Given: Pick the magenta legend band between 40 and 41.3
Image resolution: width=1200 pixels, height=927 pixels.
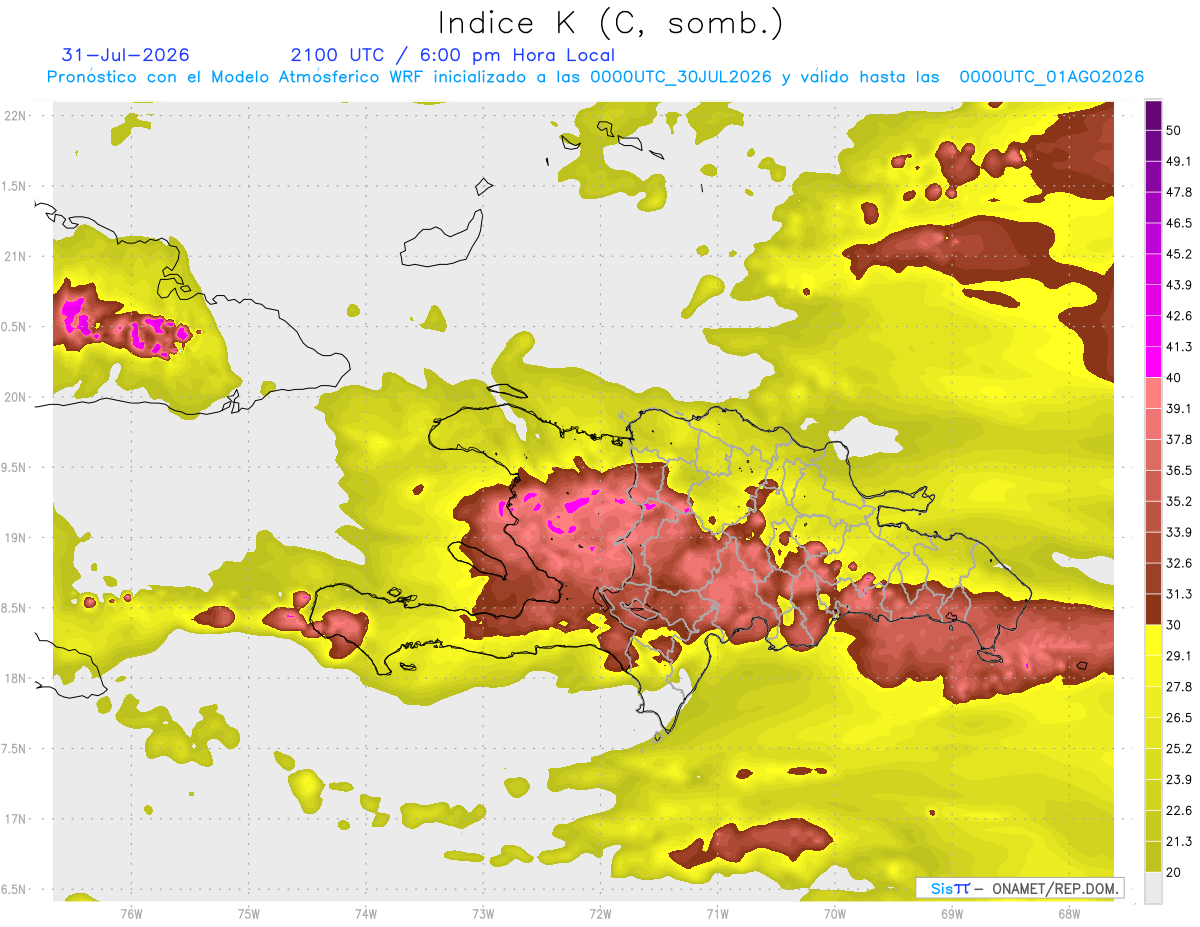Looking at the screenshot, I should 1153,362.
